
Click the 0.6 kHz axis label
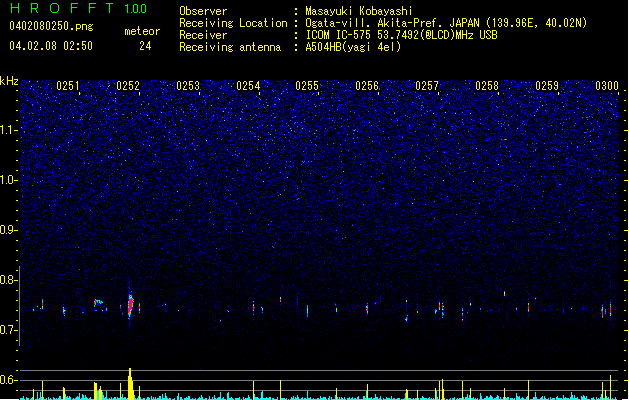[x=9, y=380]
